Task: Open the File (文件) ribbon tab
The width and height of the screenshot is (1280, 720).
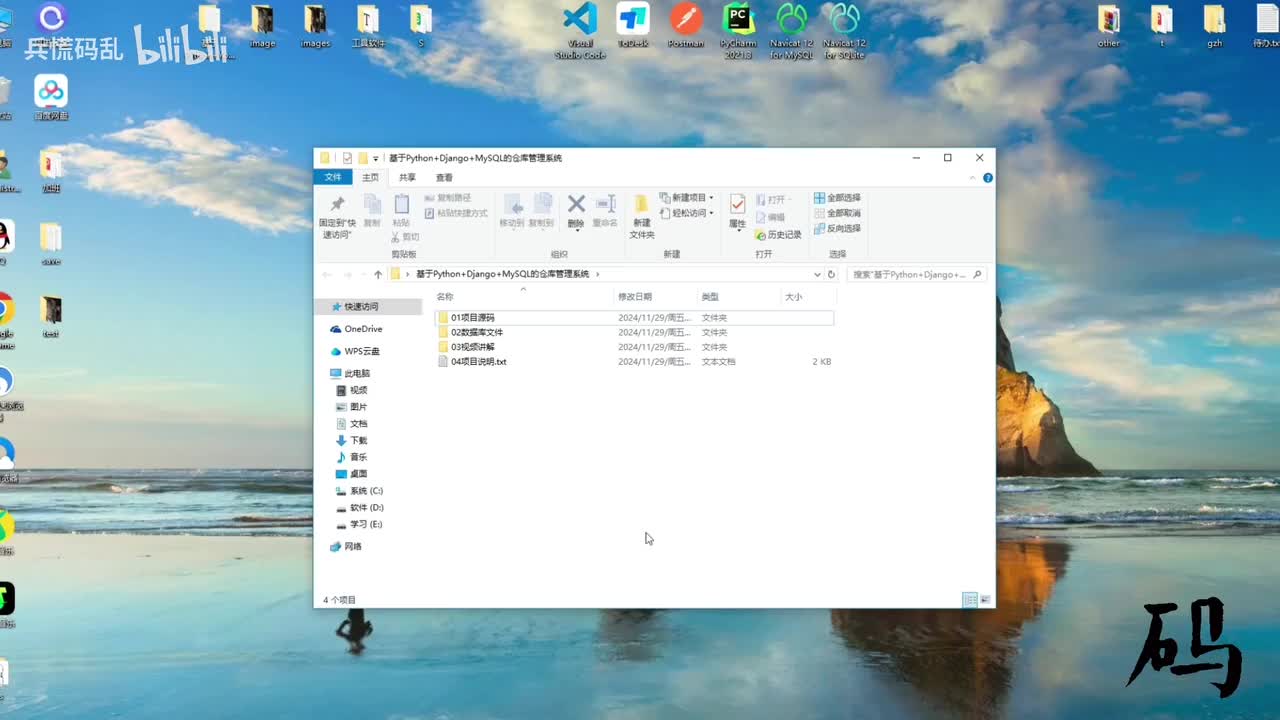Action: (333, 177)
